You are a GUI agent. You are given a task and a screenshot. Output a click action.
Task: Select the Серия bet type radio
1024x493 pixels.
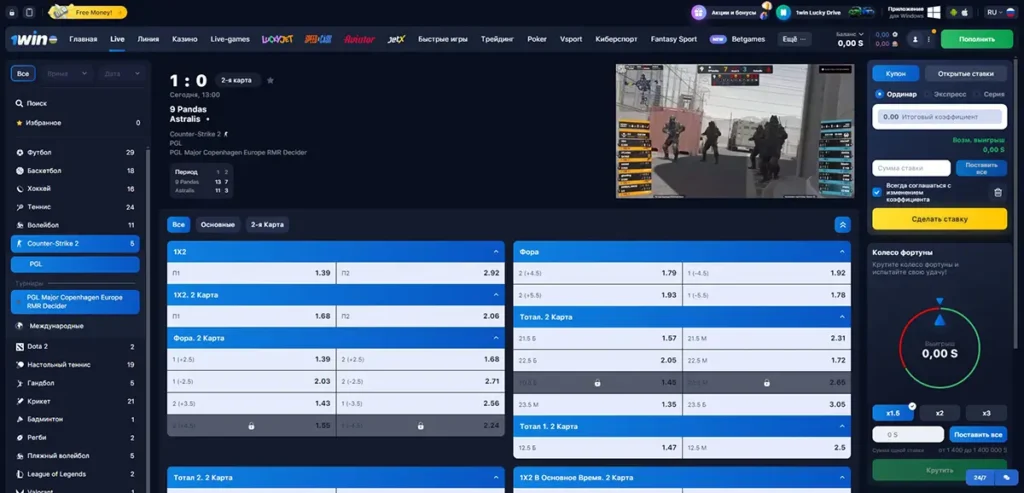click(x=978, y=94)
